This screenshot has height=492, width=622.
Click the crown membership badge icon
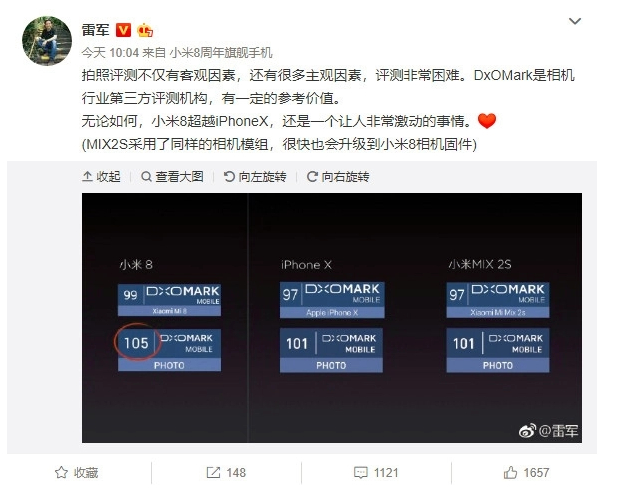(144, 31)
